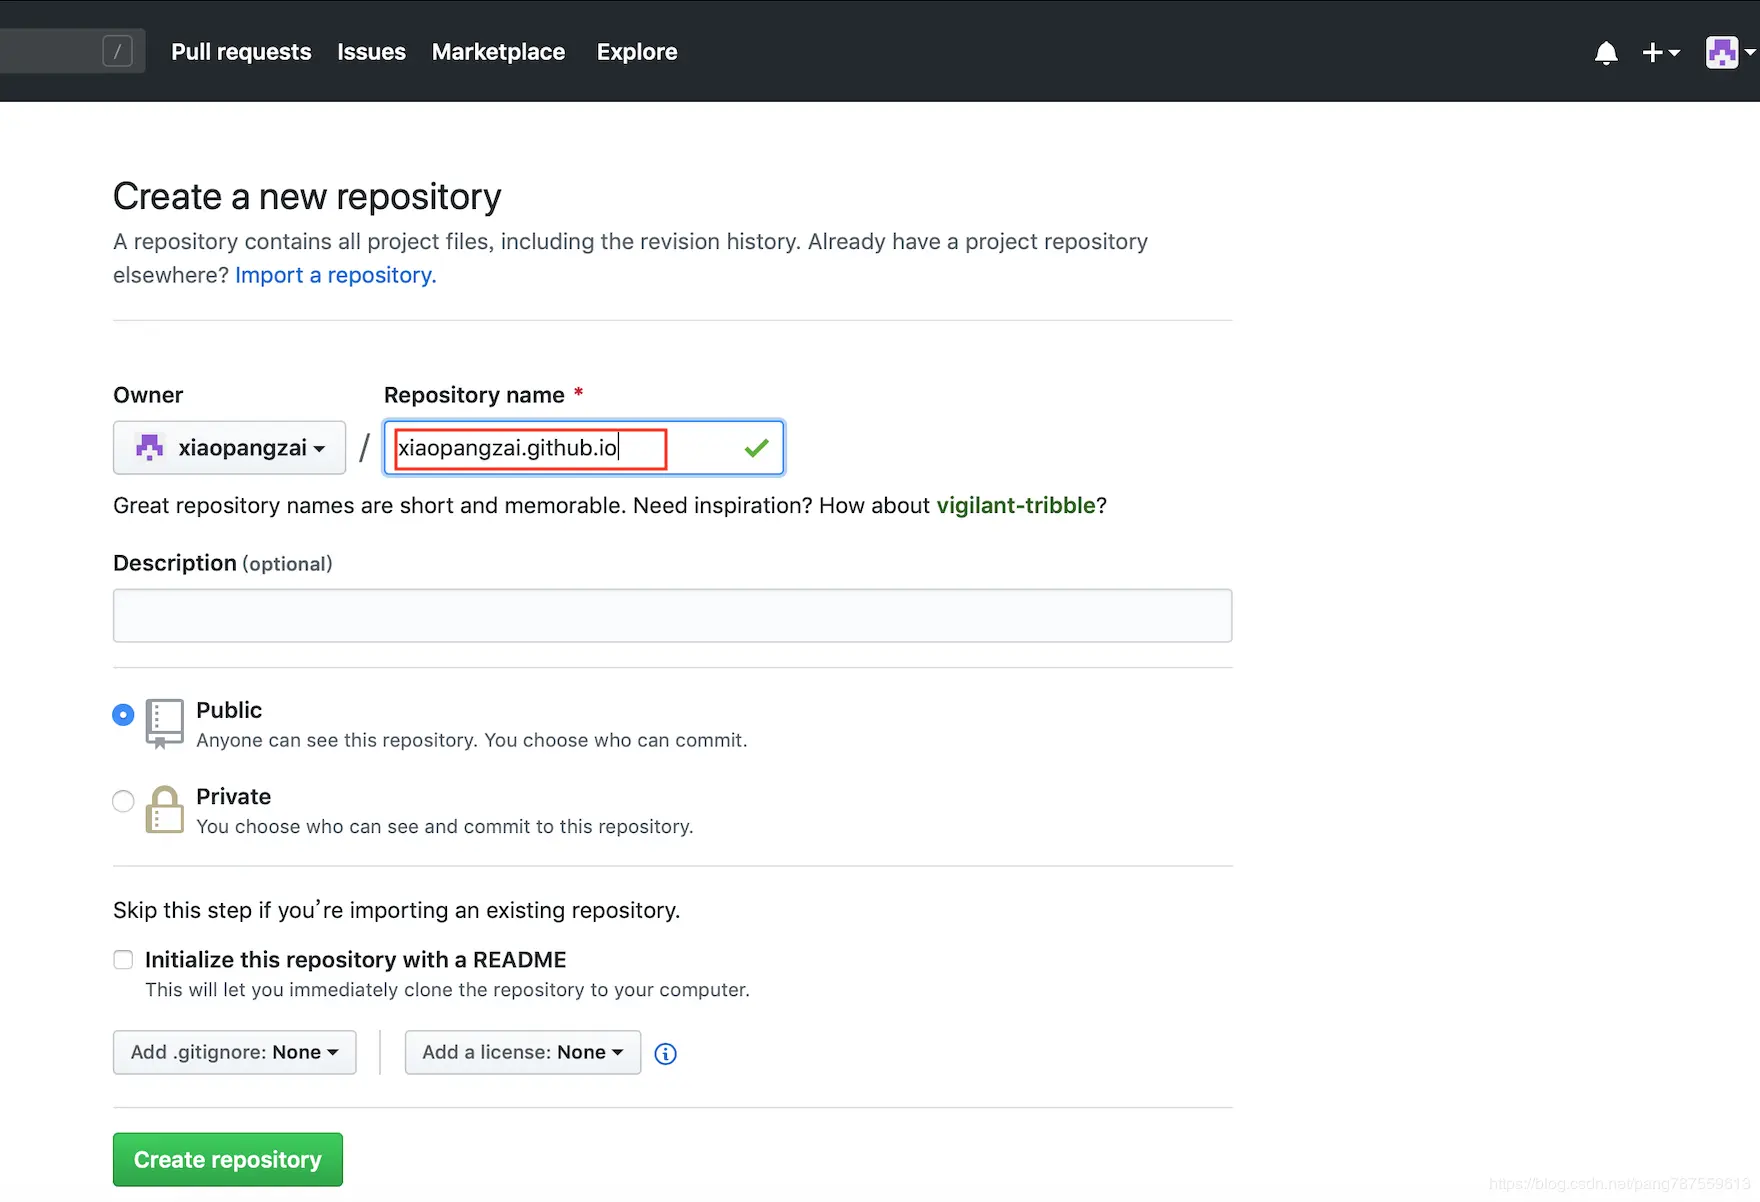
Task: Expand the Add .gitignore dropdown
Action: [x=234, y=1053]
